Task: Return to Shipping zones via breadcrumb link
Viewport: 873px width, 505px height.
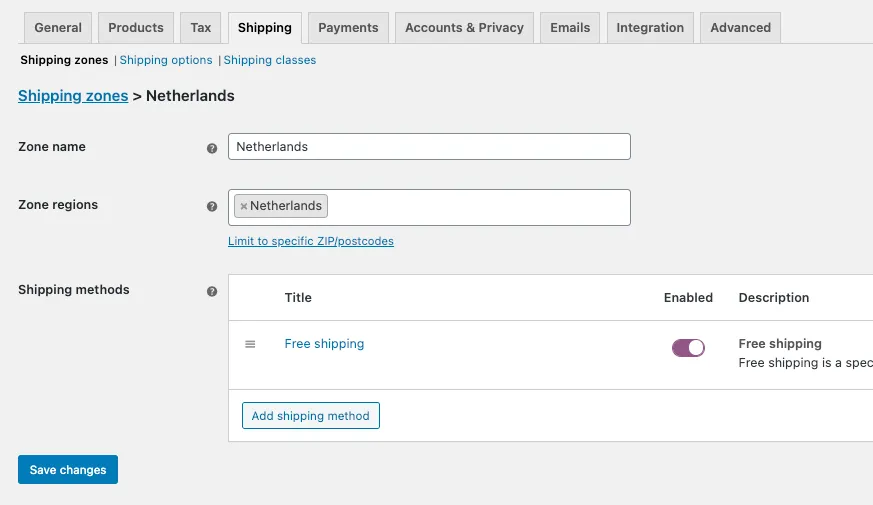Action: pyautogui.click(x=73, y=96)
